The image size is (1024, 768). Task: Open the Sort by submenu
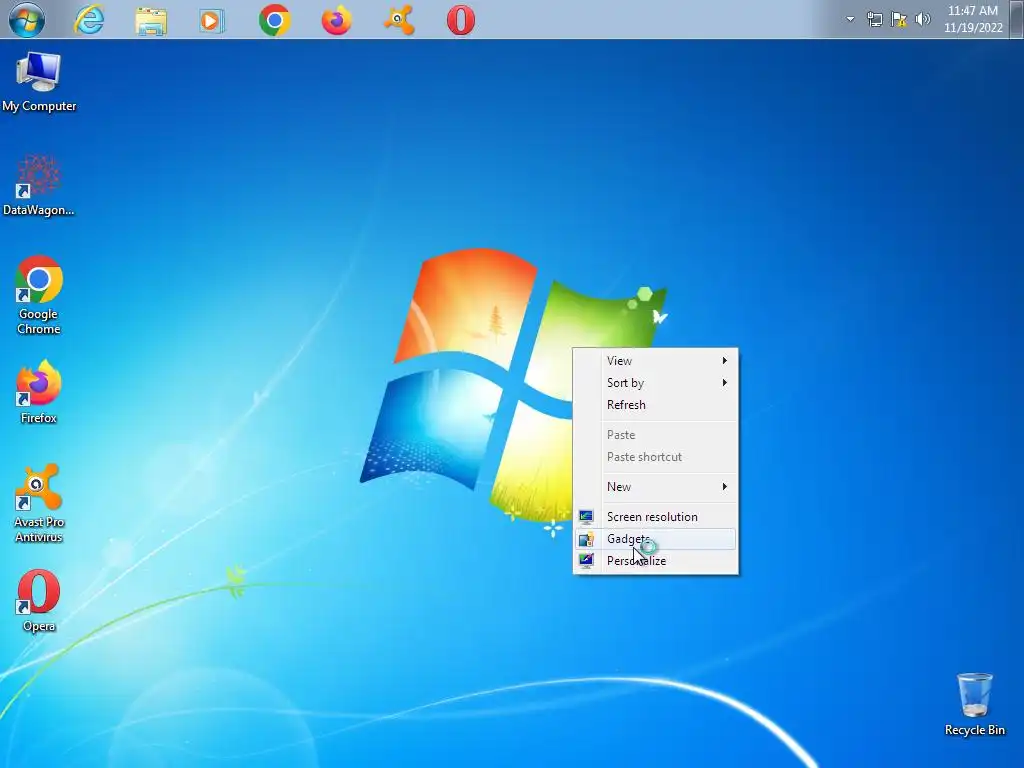pos(656,383)
